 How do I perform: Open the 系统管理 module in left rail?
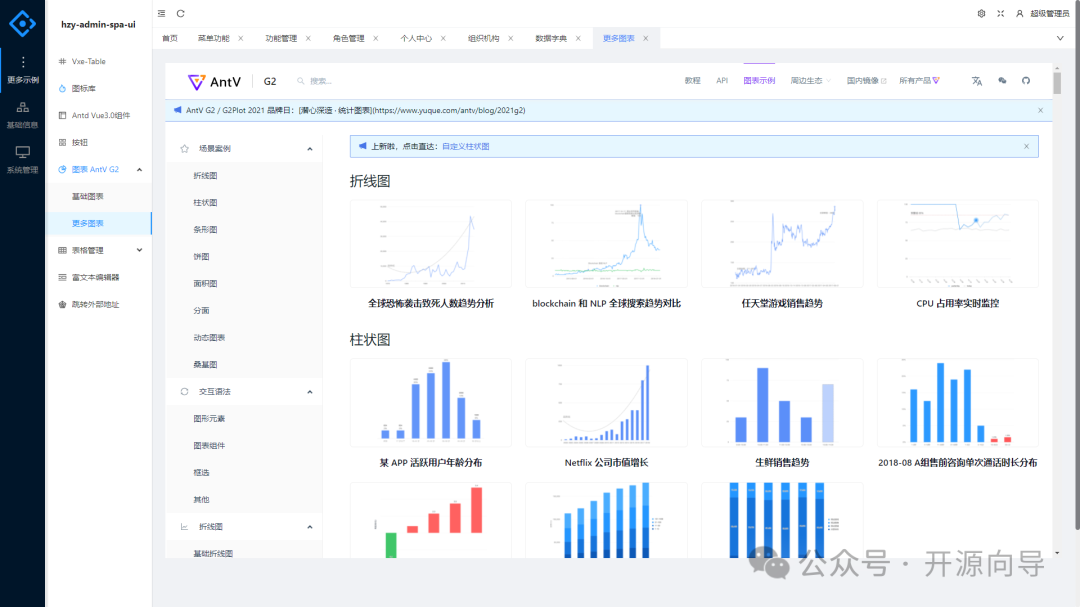(x=23, y=160)
